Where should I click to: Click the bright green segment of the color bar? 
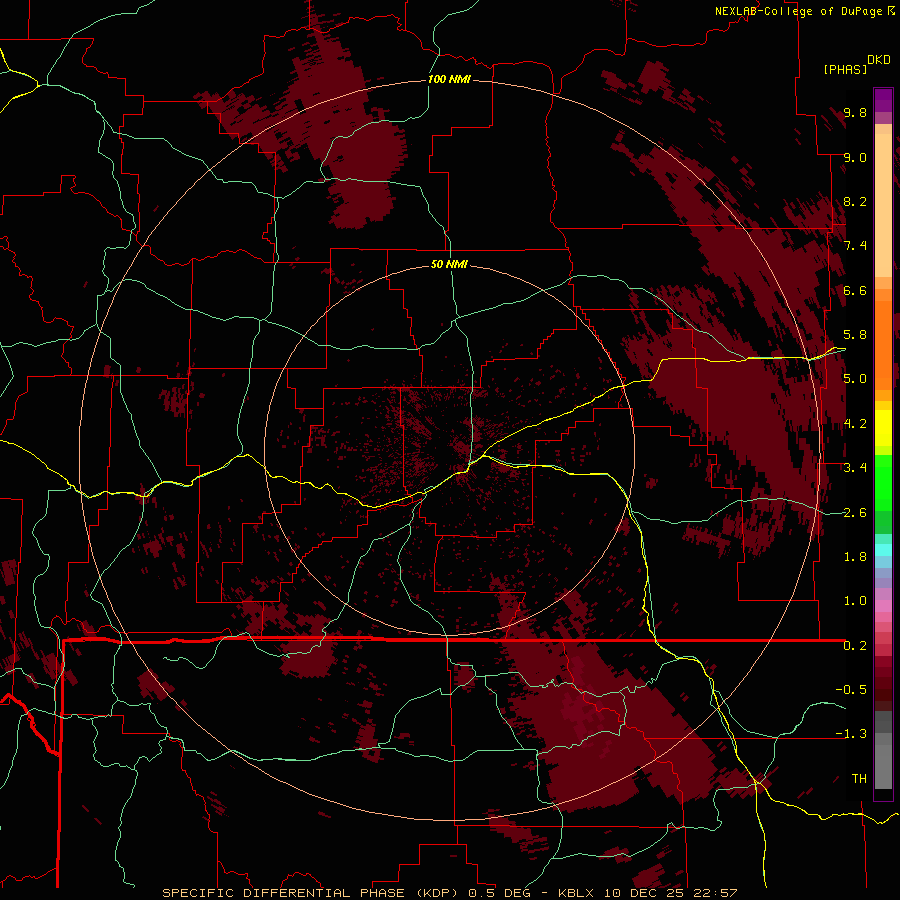click(x=883, y=482)
